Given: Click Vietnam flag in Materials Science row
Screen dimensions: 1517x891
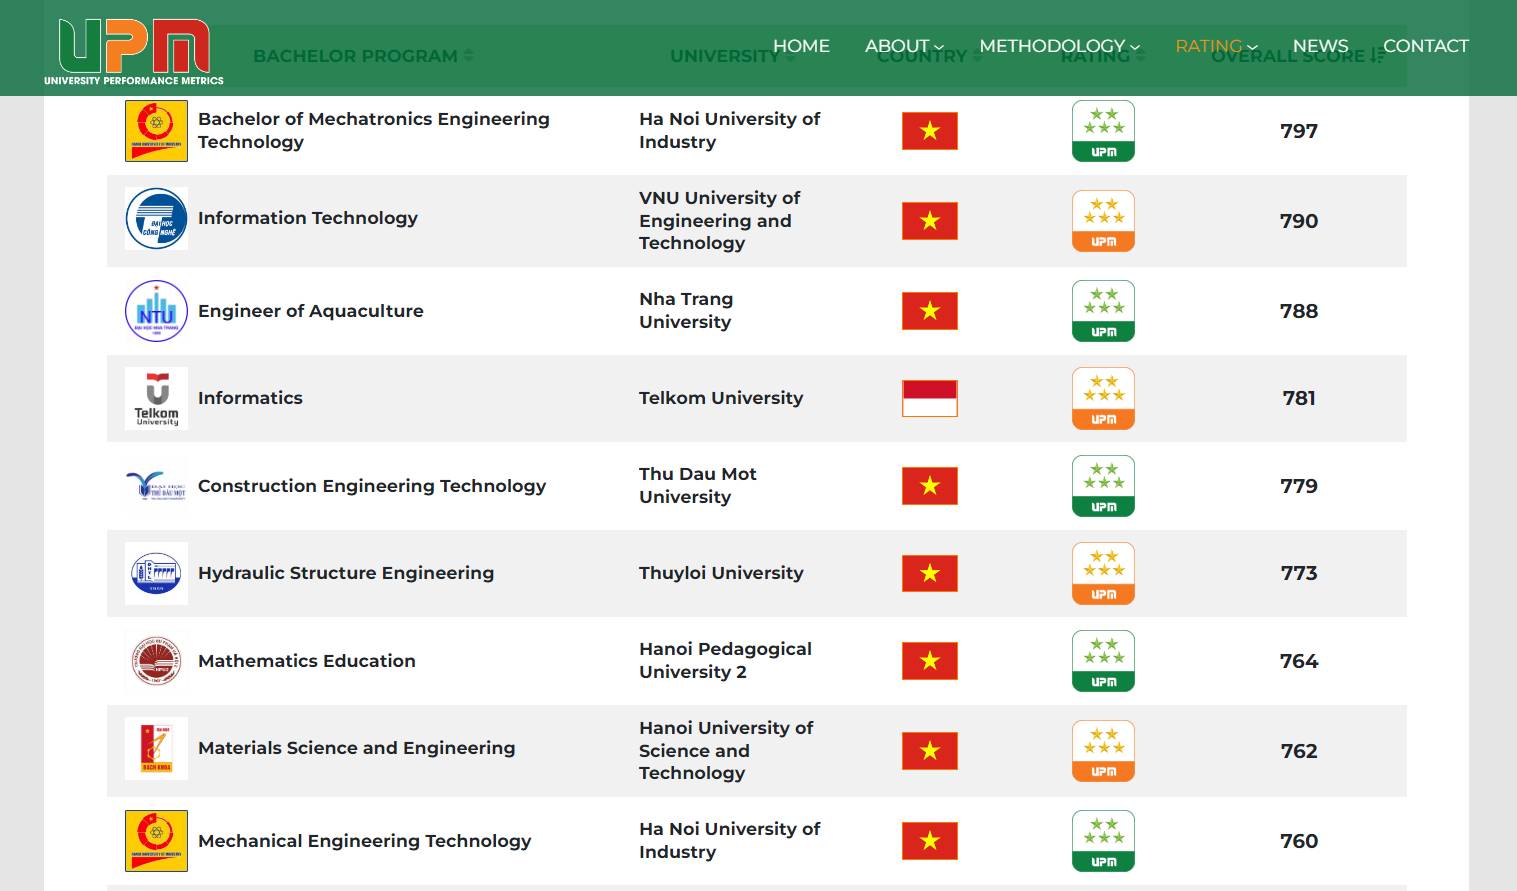Looking at the screenshot, I should [930, 751].
